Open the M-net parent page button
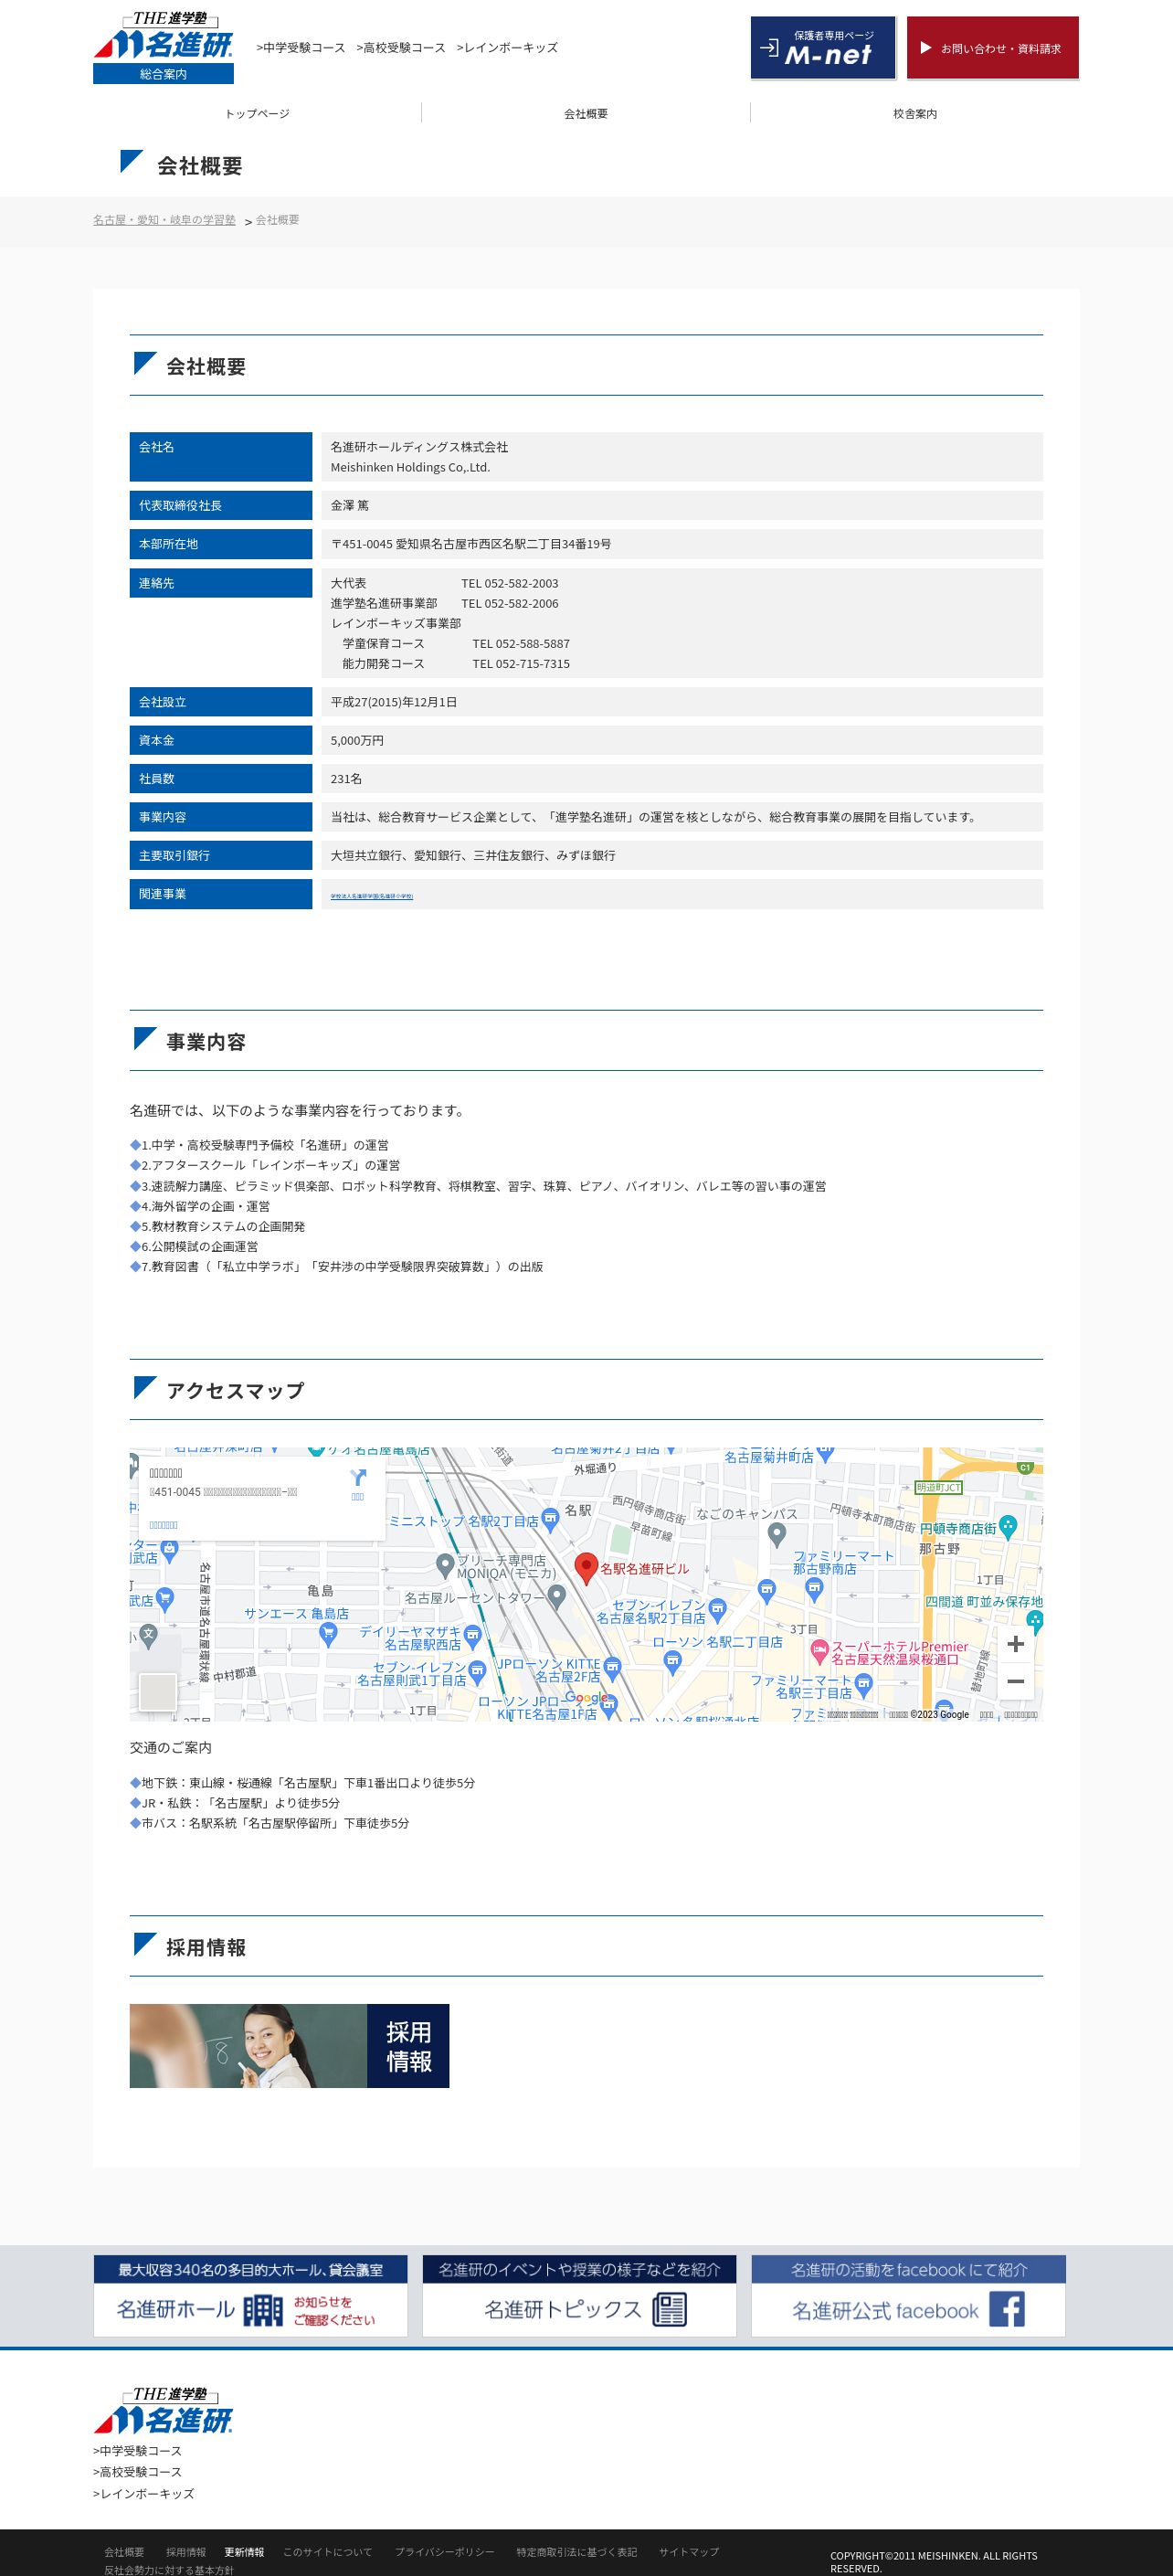 [x=823, y=47]
